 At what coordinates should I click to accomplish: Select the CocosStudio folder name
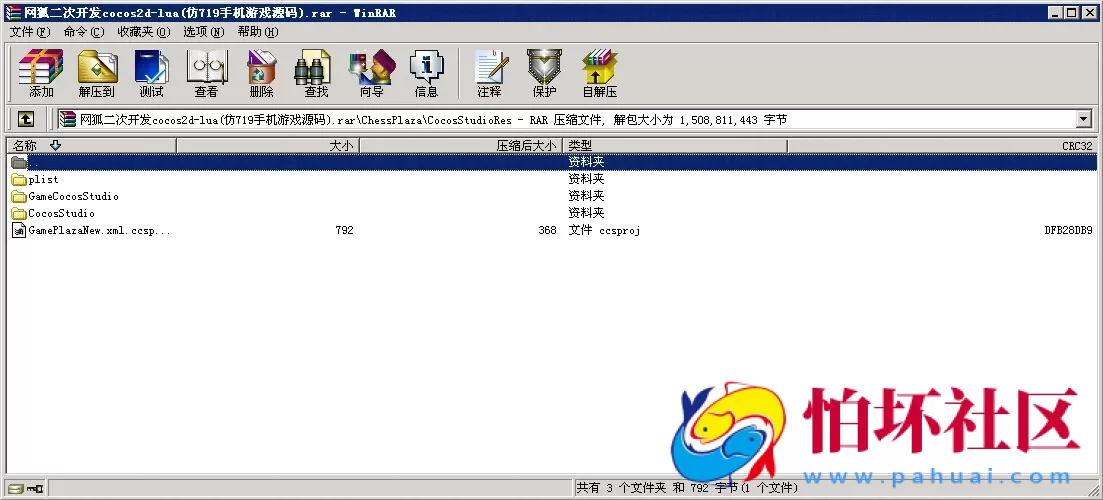pyautogui.click(x=61, y=213)
